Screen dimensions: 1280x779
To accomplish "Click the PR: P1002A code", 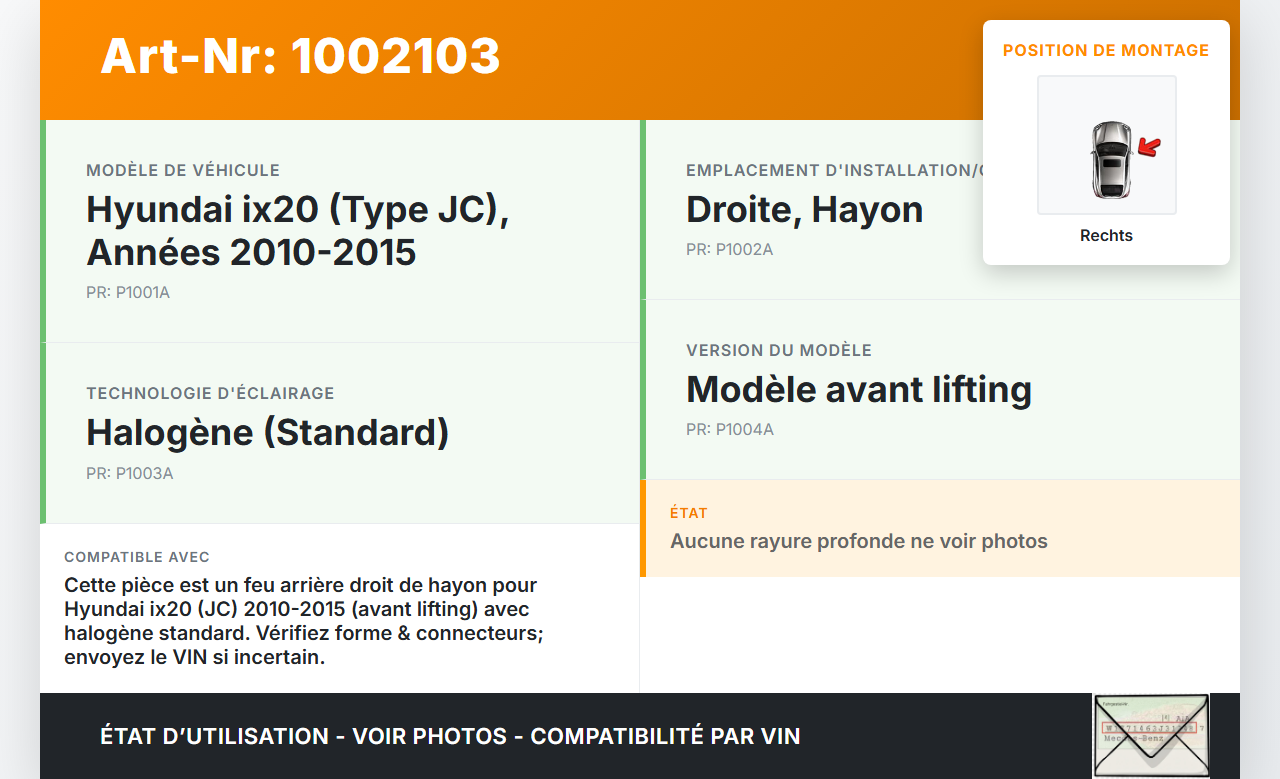I will (729, 249).
